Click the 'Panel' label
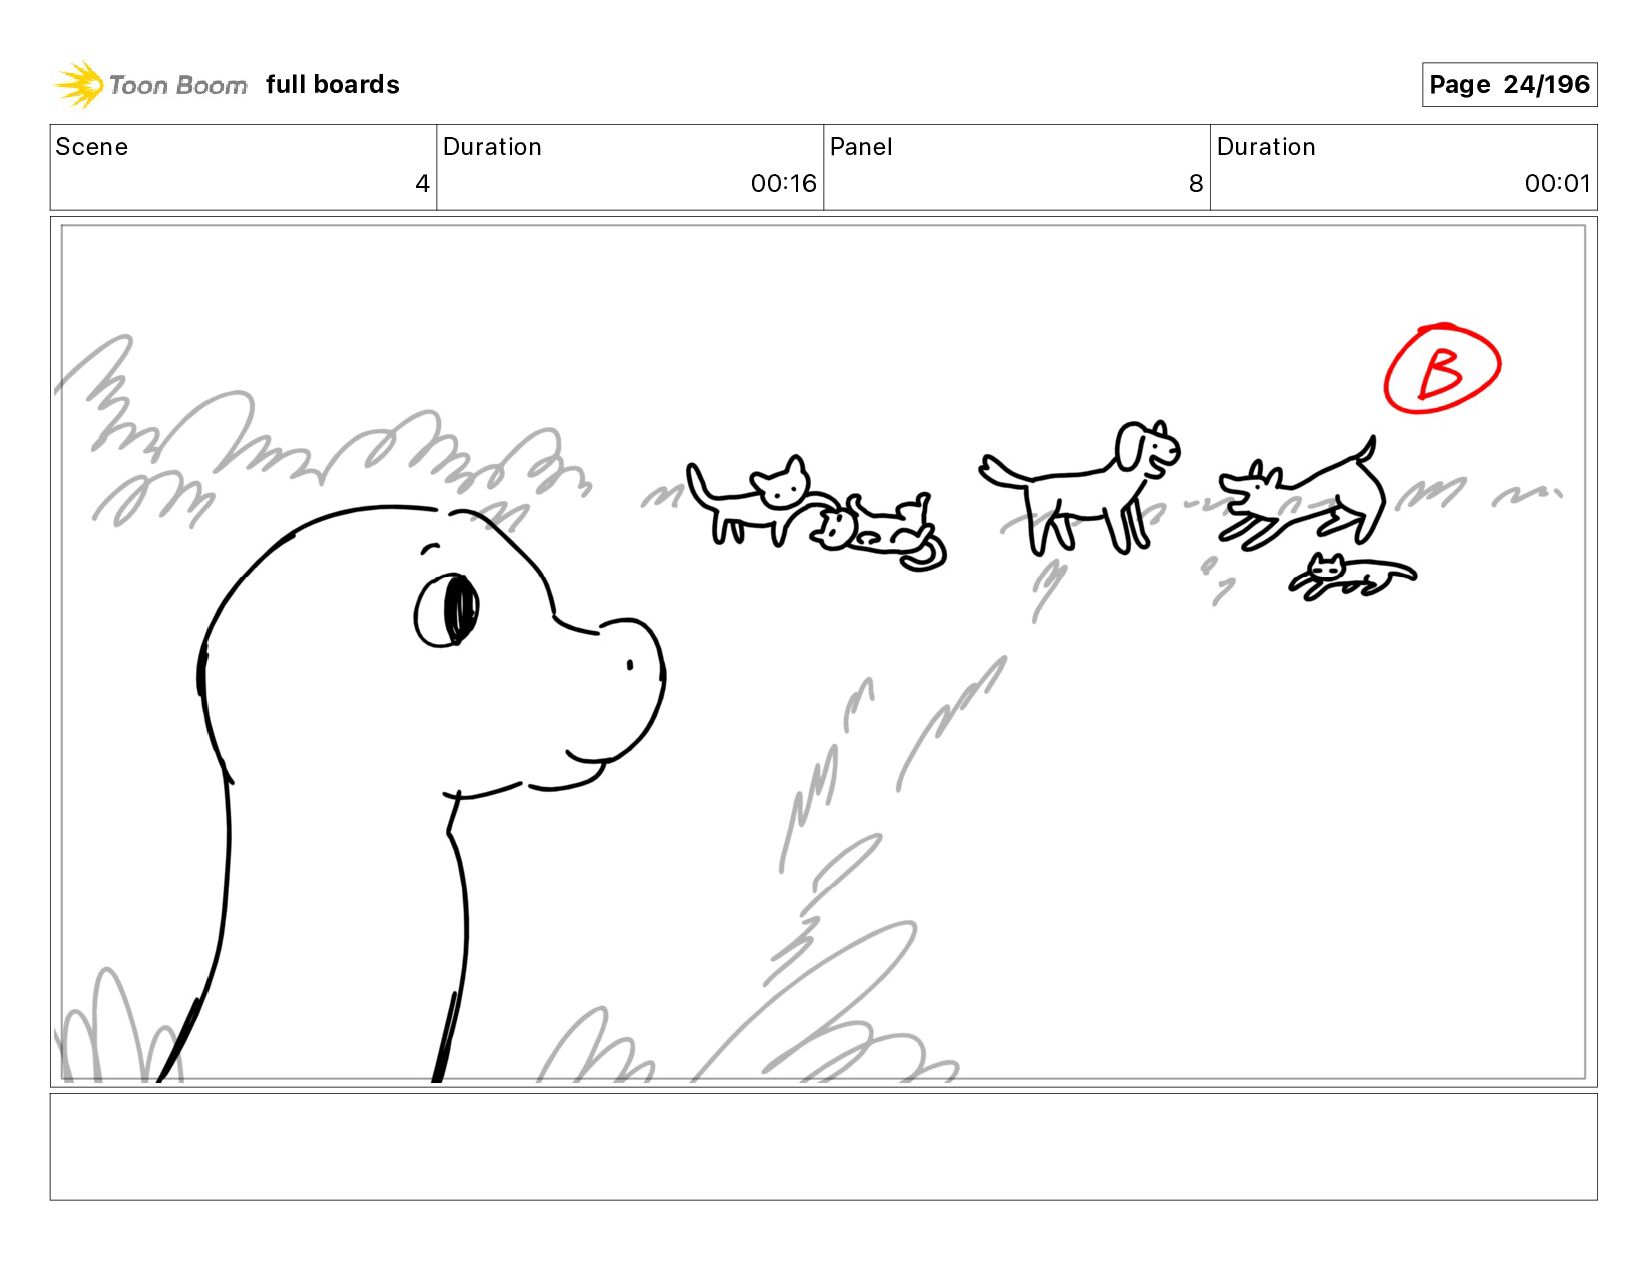 [861, 147]
